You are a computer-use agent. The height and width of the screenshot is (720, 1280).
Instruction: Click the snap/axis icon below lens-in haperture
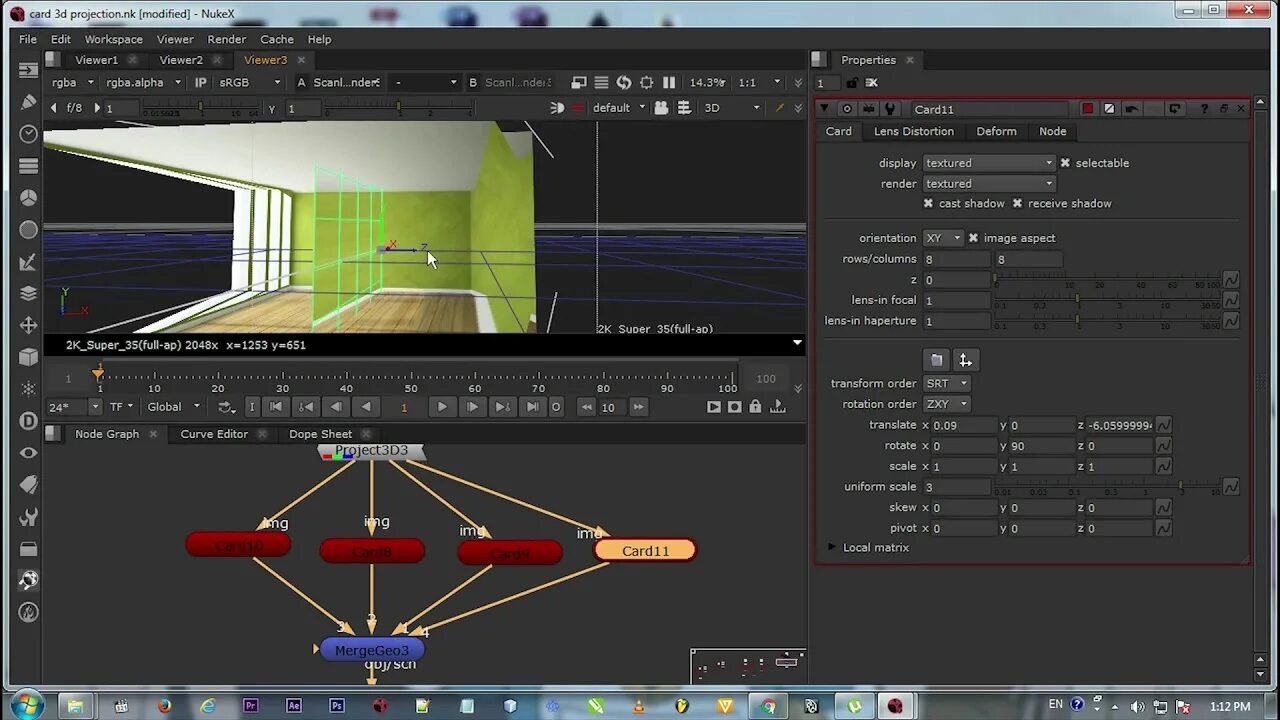(x=965, y=360)
